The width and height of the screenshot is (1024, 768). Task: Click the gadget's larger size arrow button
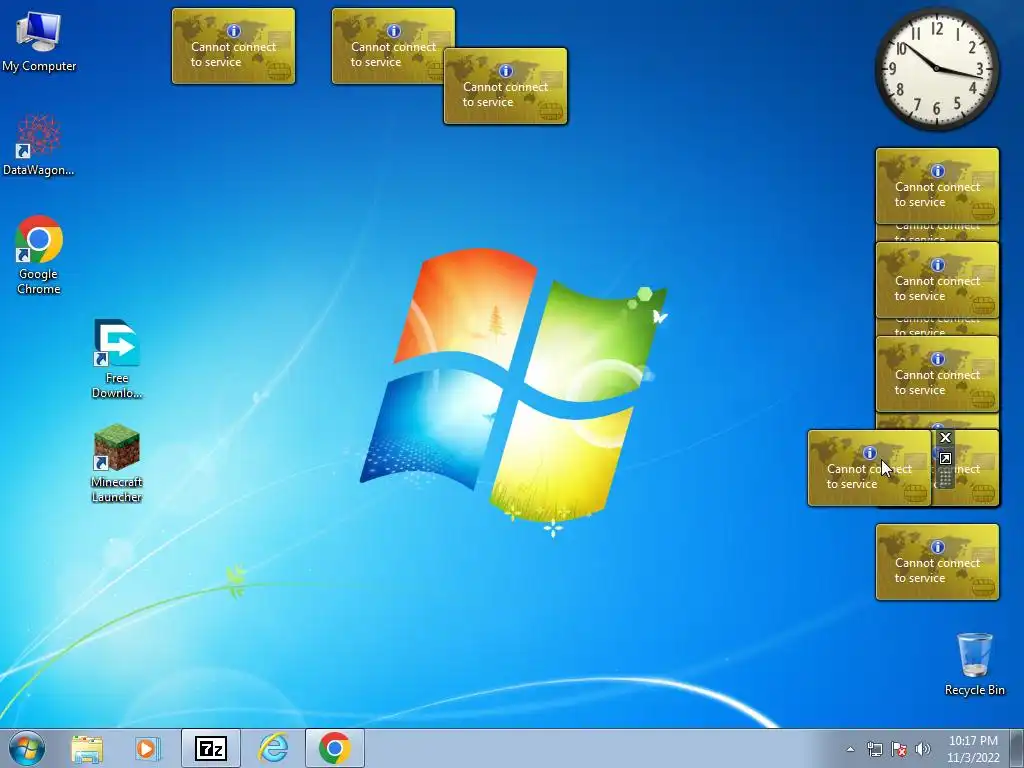coord(945,458)
